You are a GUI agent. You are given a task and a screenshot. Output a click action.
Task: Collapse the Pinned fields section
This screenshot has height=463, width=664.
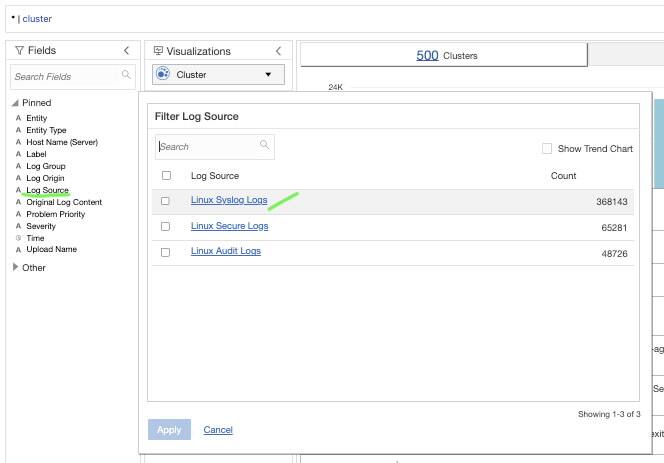(x=15, y=103)
